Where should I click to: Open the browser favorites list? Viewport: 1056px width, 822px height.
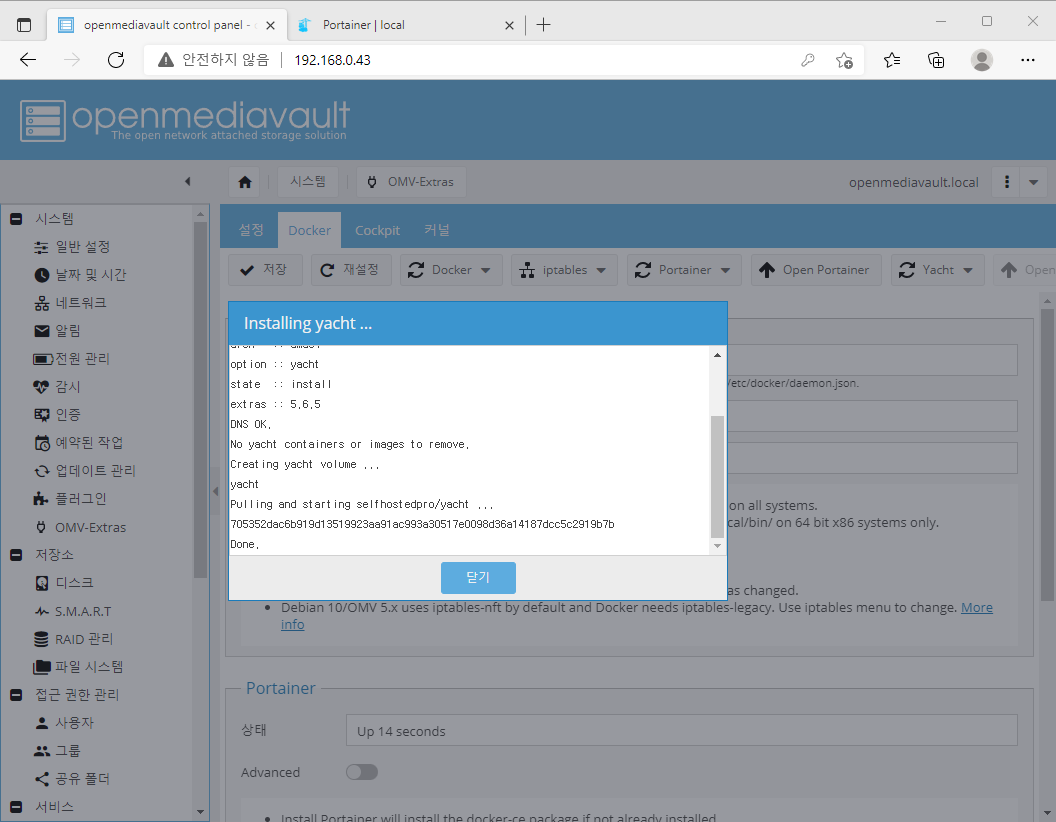[892, 60]
